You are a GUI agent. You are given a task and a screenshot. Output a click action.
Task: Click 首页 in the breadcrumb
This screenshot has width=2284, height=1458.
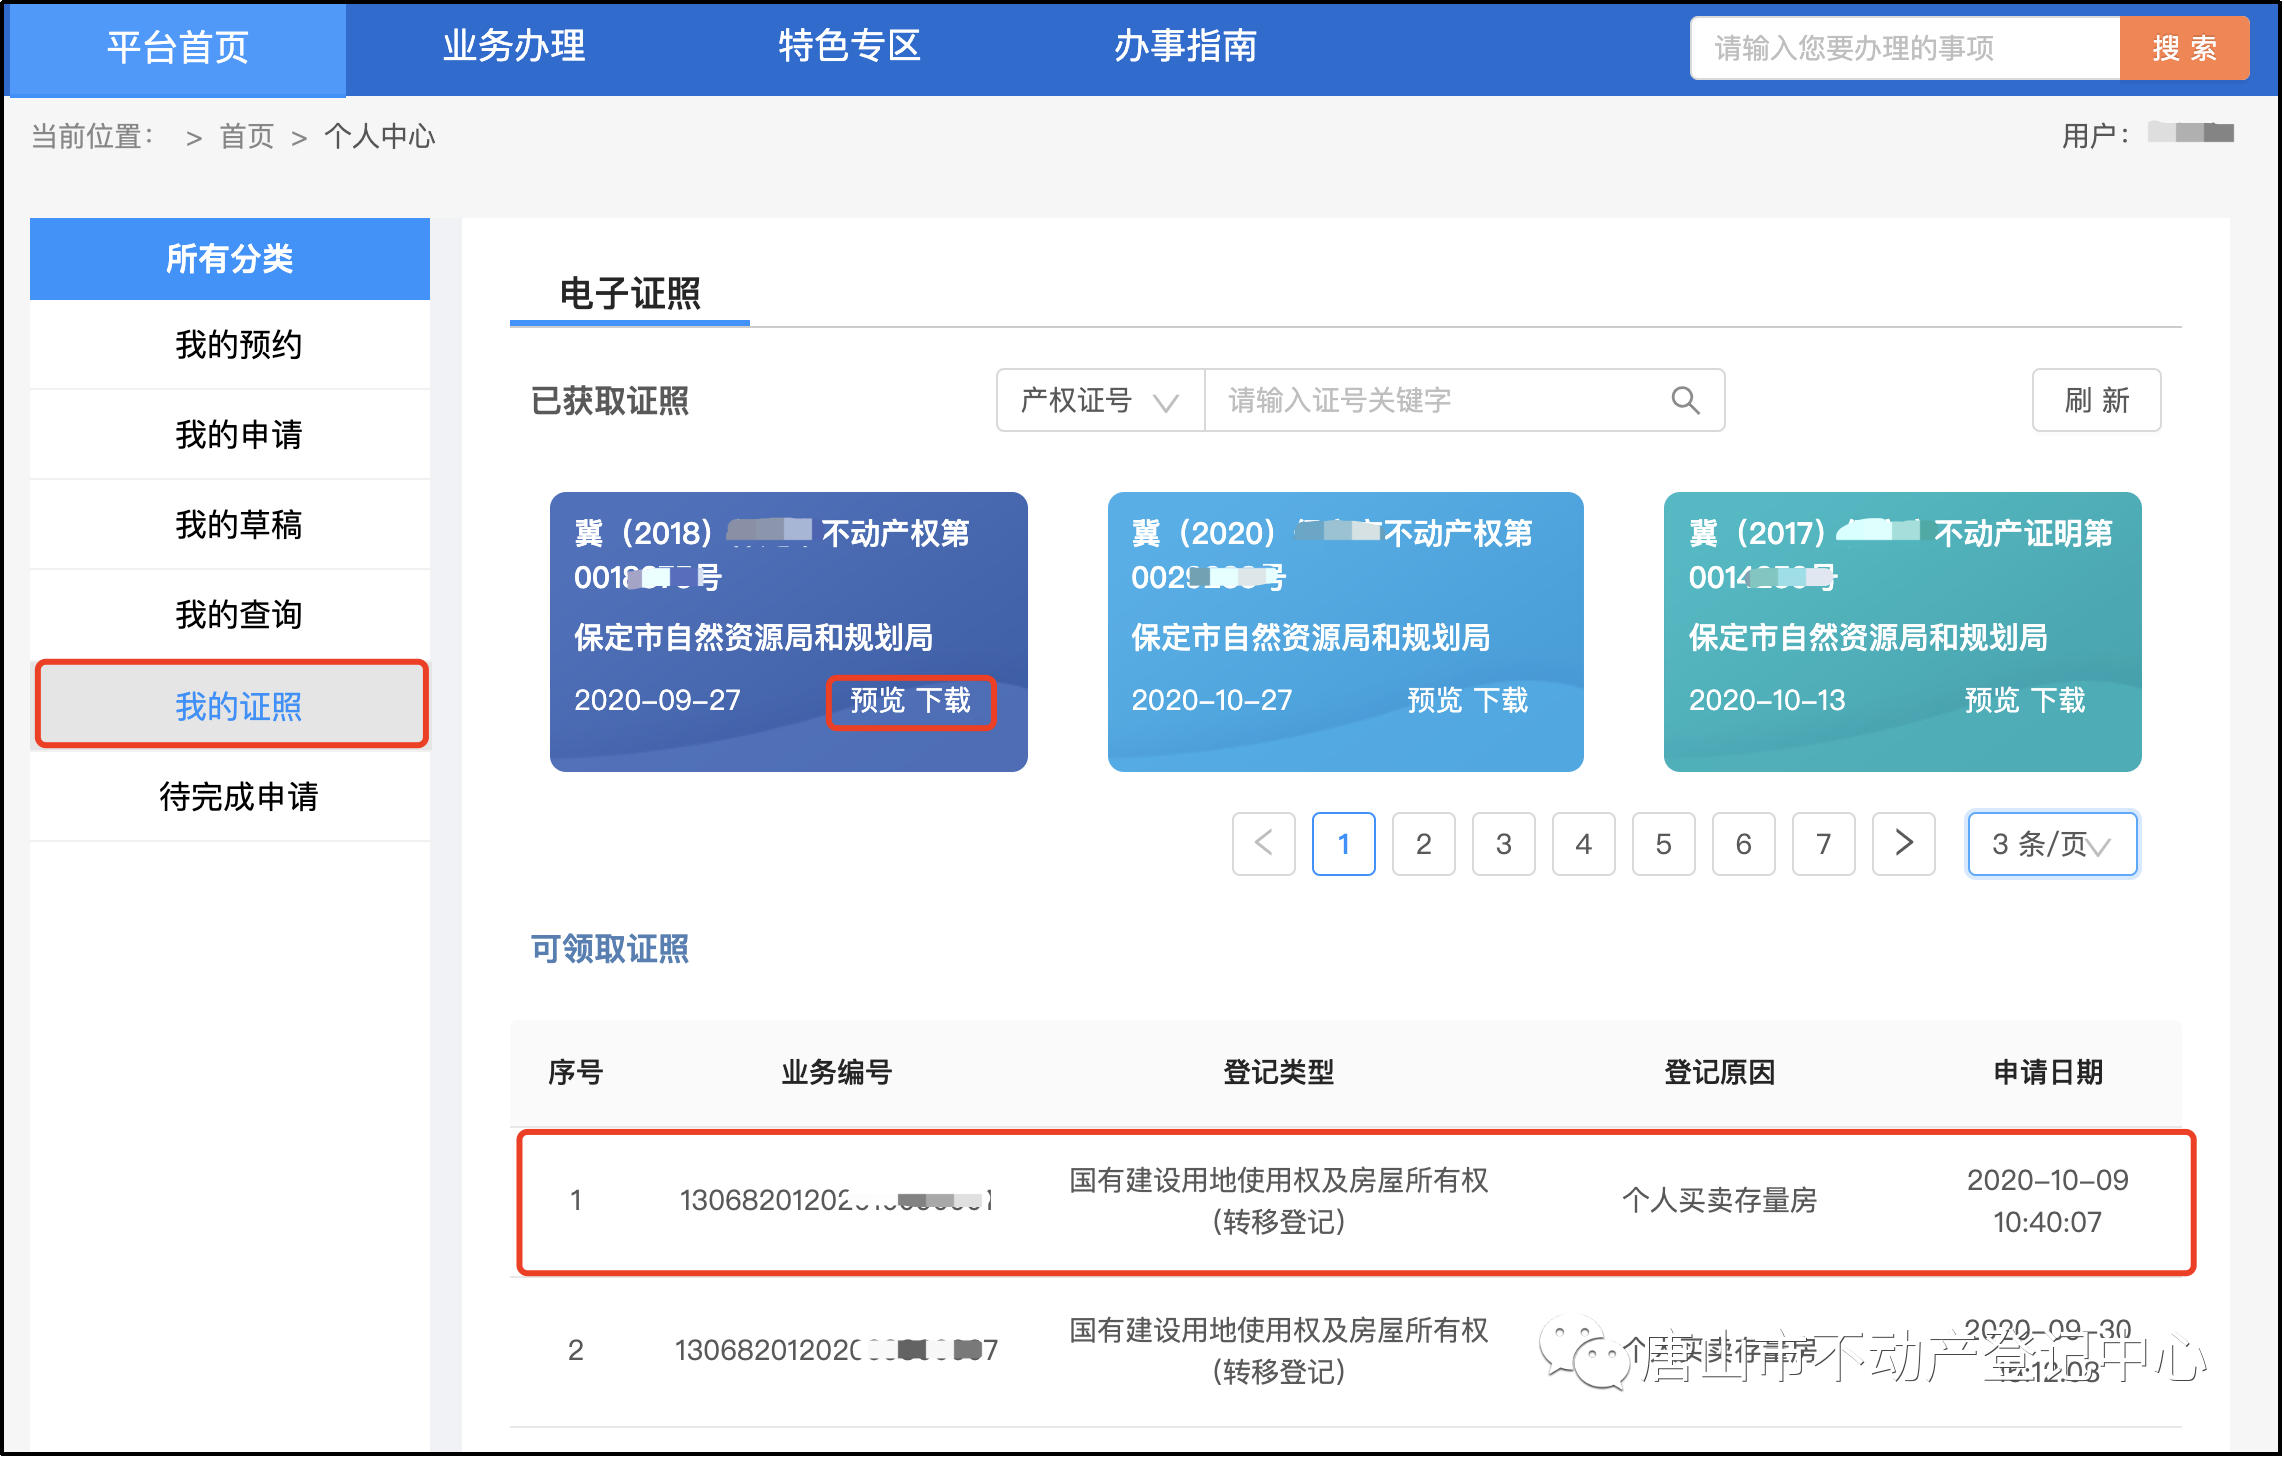246,137
